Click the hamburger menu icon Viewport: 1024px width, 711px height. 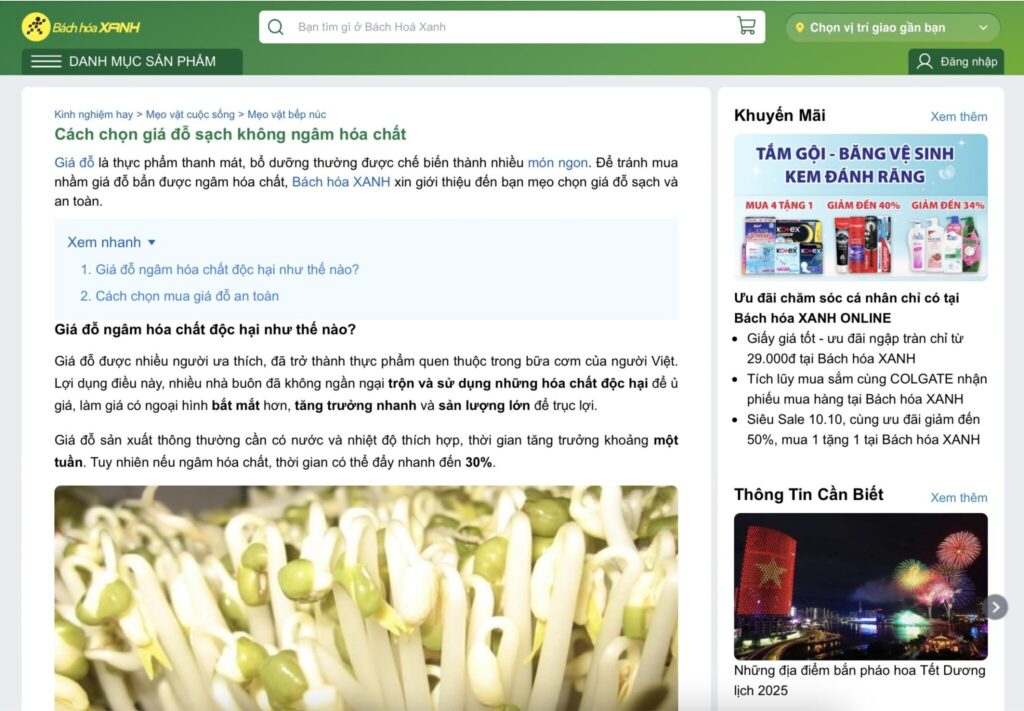46,62
